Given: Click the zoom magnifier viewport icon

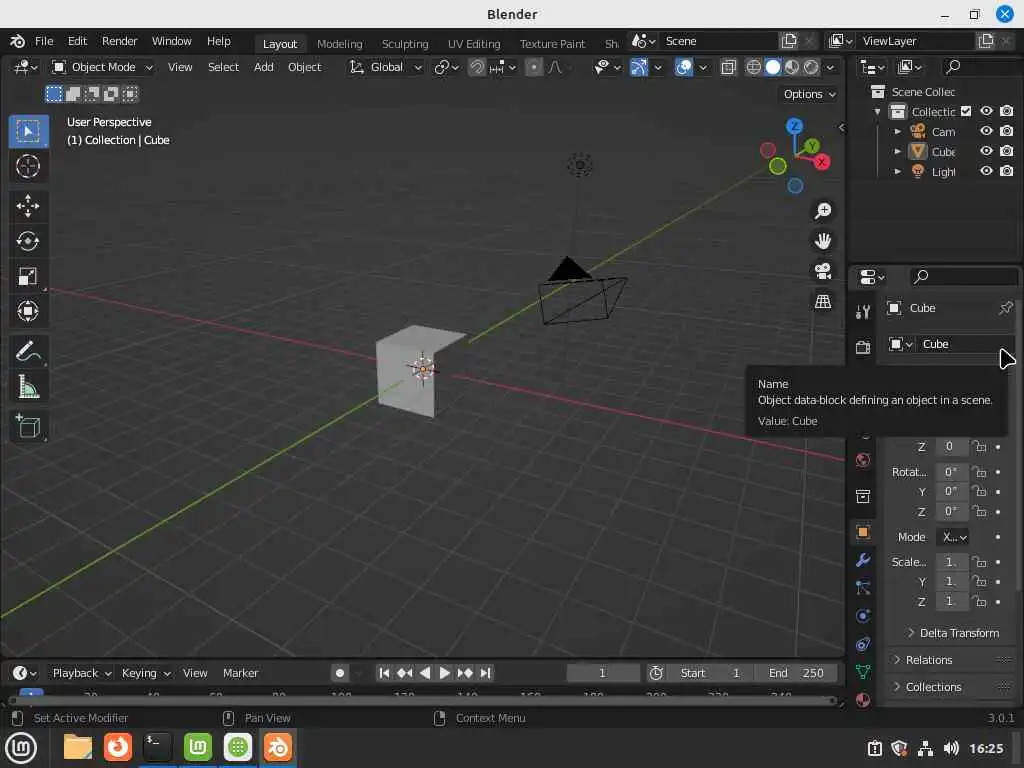Looking at the screenshot, I should (823, 211).
